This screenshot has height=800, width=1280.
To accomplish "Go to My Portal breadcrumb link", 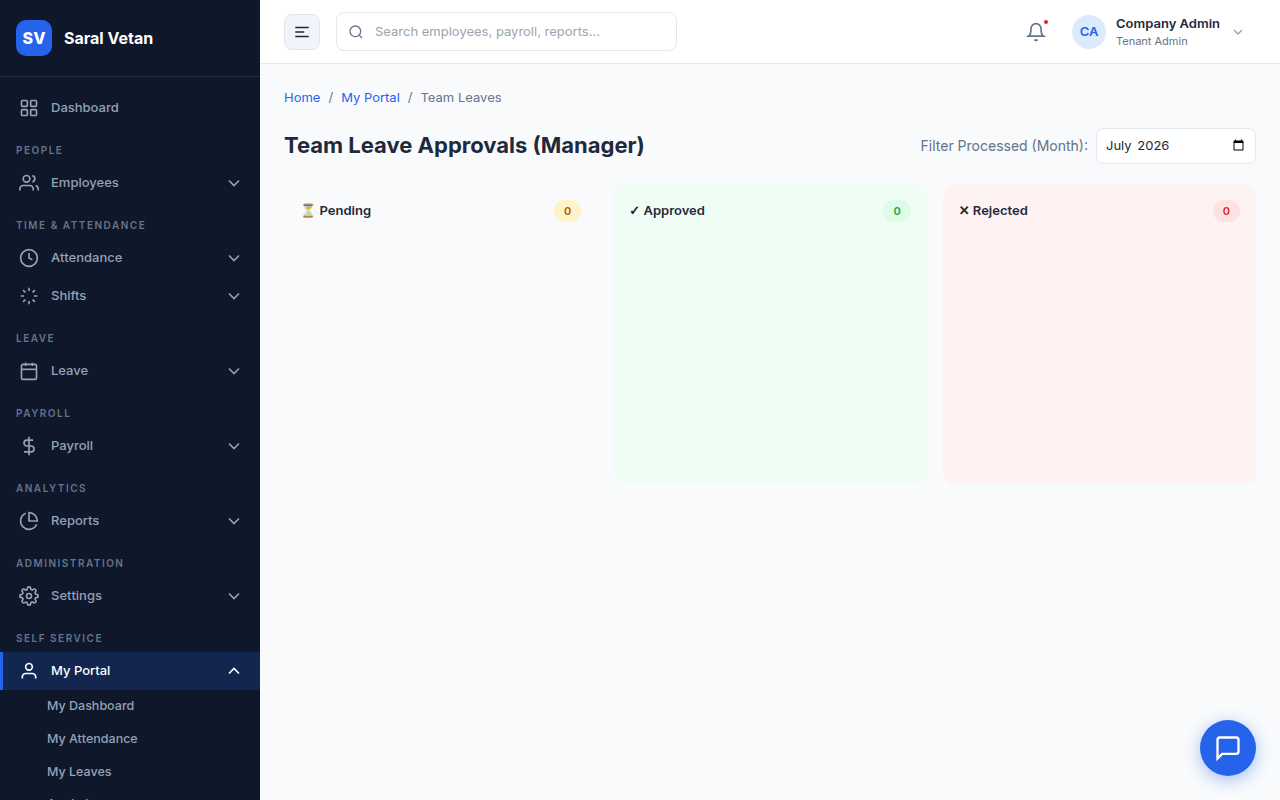I will pyautogui.click(x=370, y=98).
